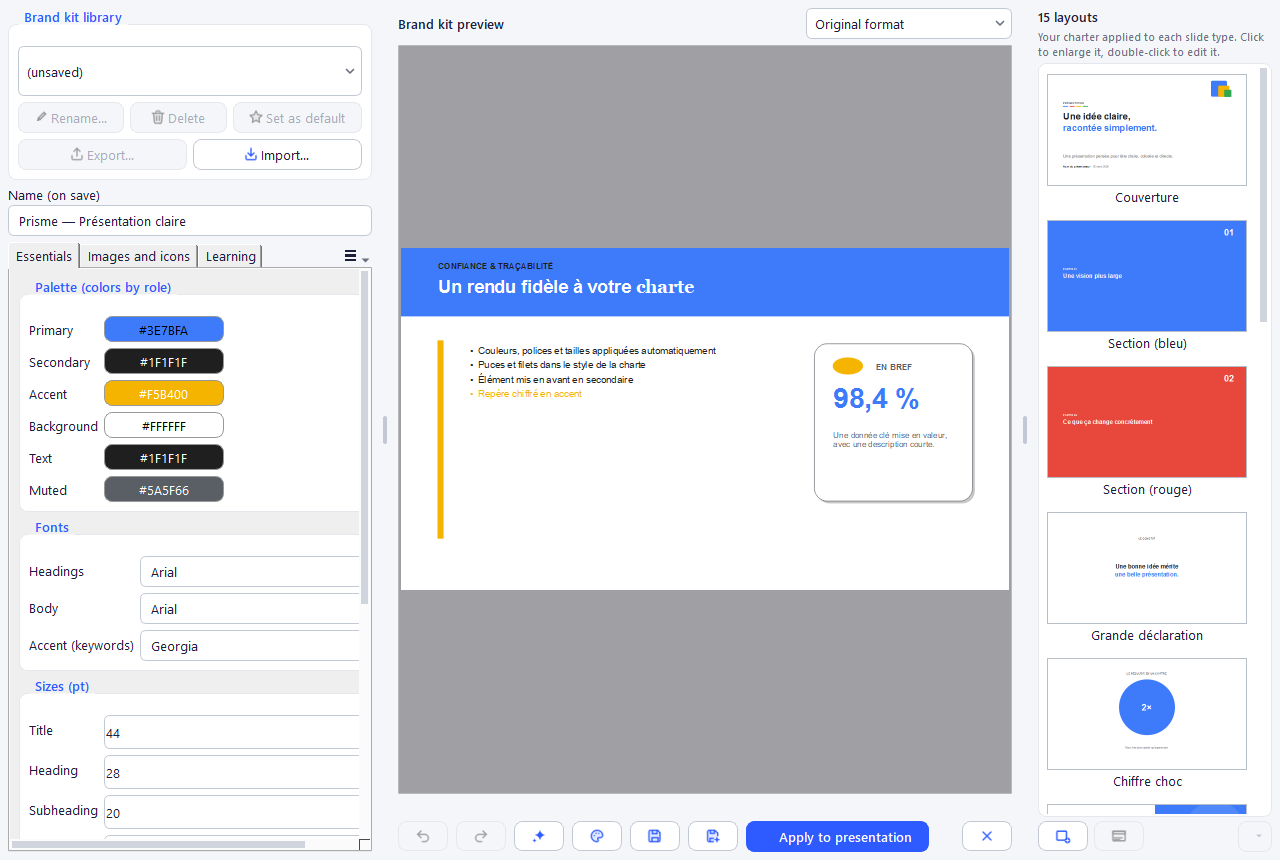This screenshot has height=860, width=1280.
Task: Click the X cancel button beside Apply
Action: [x=987, y=836]
